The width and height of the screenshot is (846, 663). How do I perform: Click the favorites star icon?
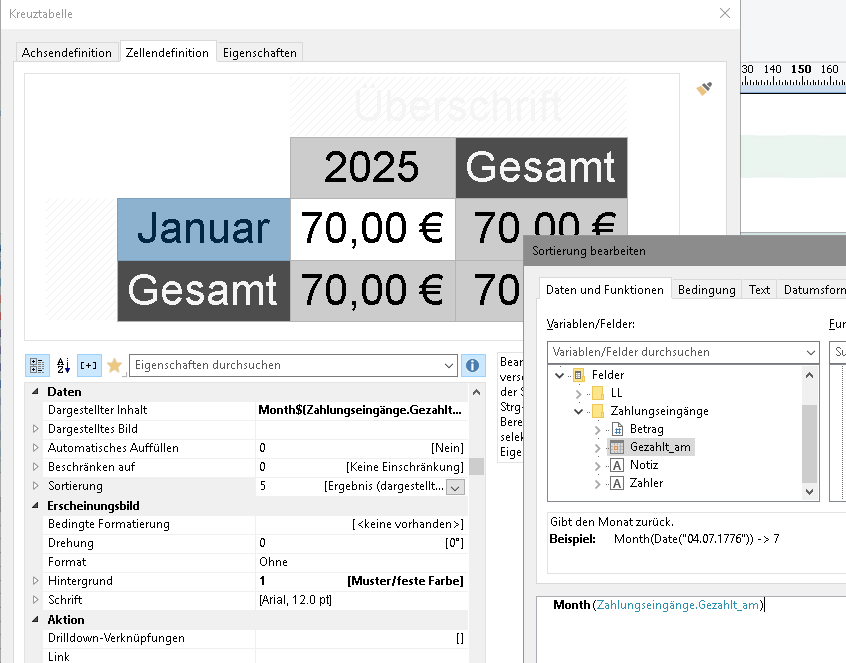(x=114, y=365)
